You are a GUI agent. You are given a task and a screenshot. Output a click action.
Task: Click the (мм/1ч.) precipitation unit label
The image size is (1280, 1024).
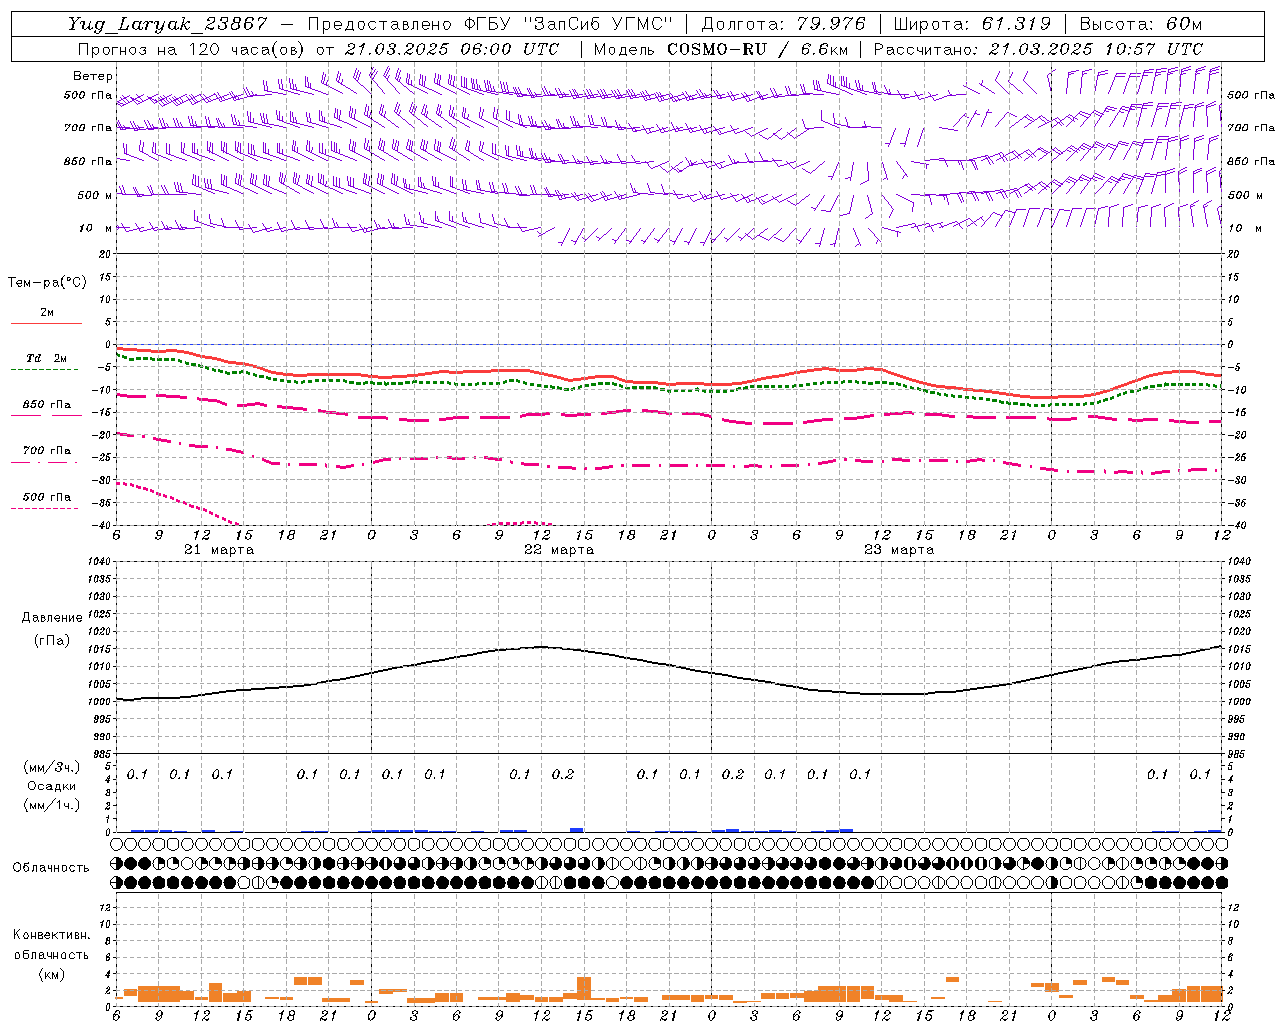click(51, 805)
